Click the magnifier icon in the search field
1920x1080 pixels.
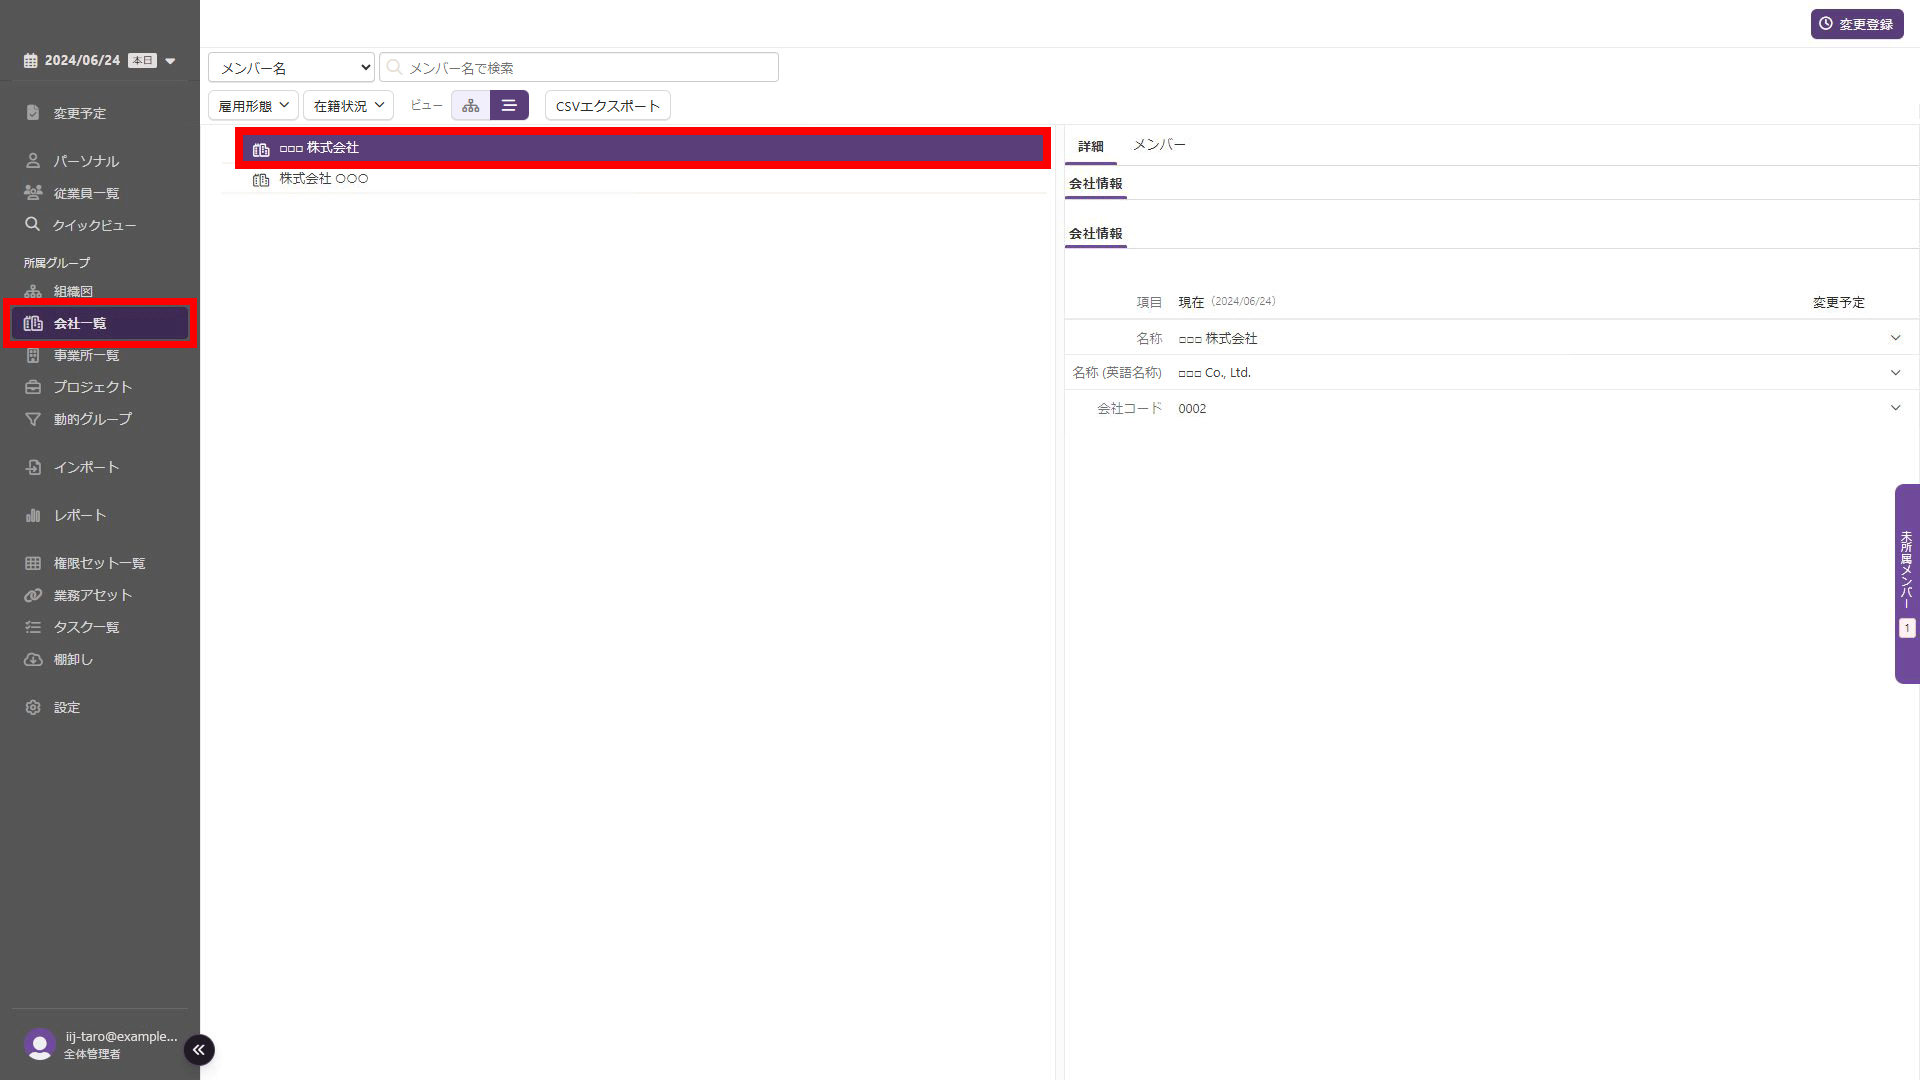coord(394,67)
